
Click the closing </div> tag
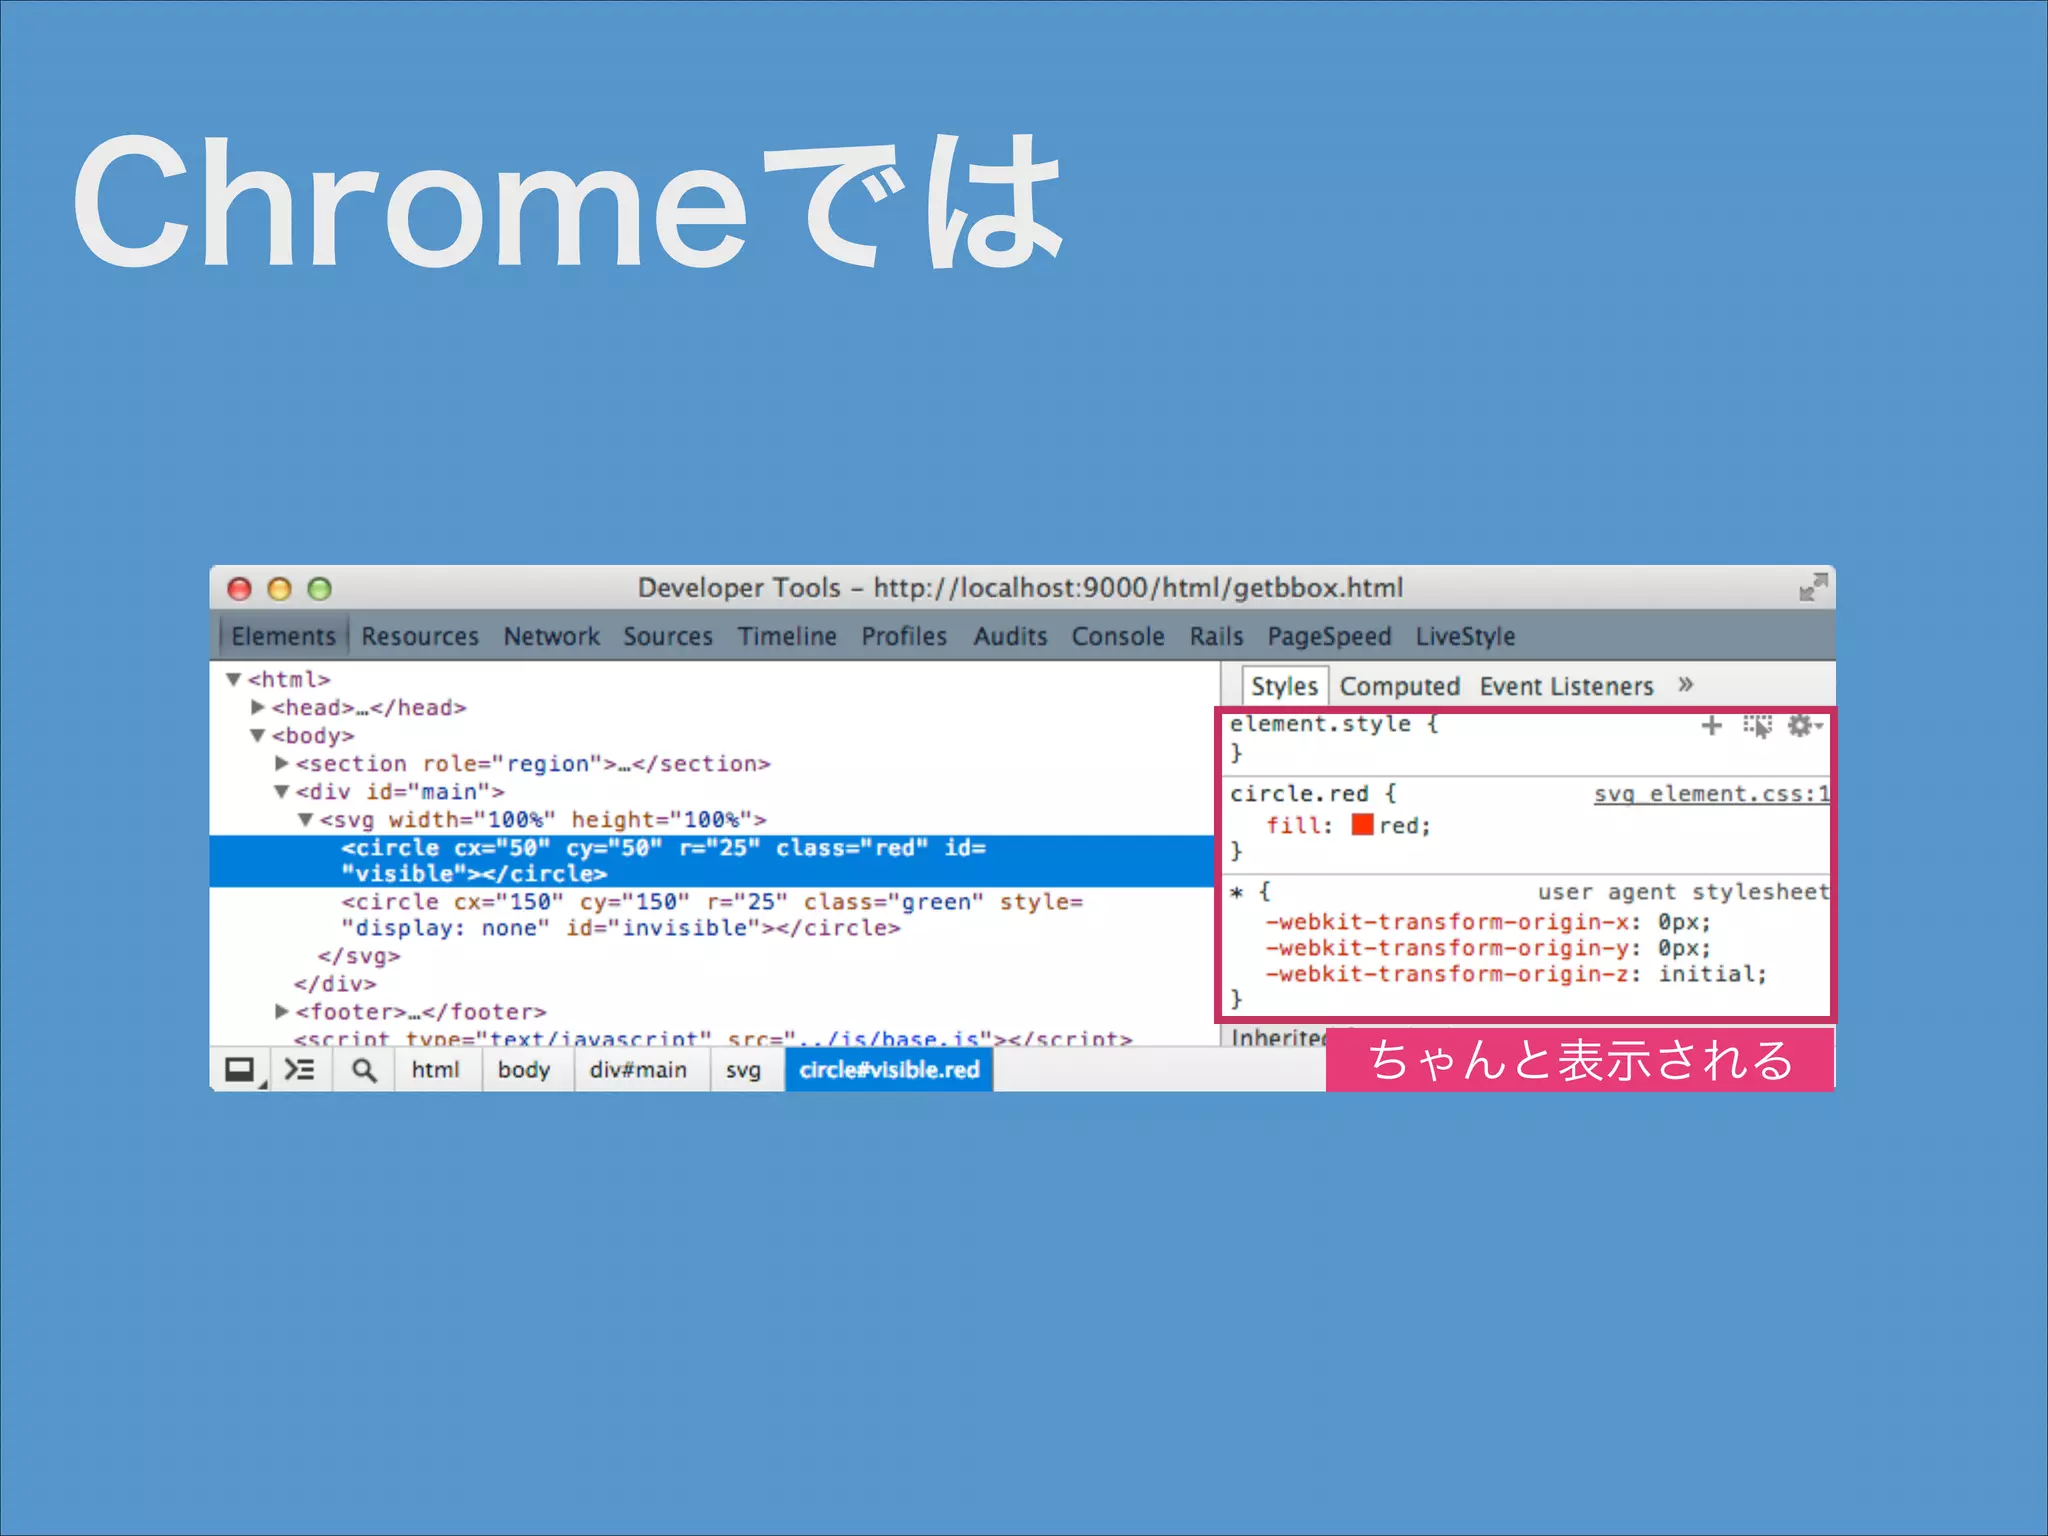click(335, 984)
